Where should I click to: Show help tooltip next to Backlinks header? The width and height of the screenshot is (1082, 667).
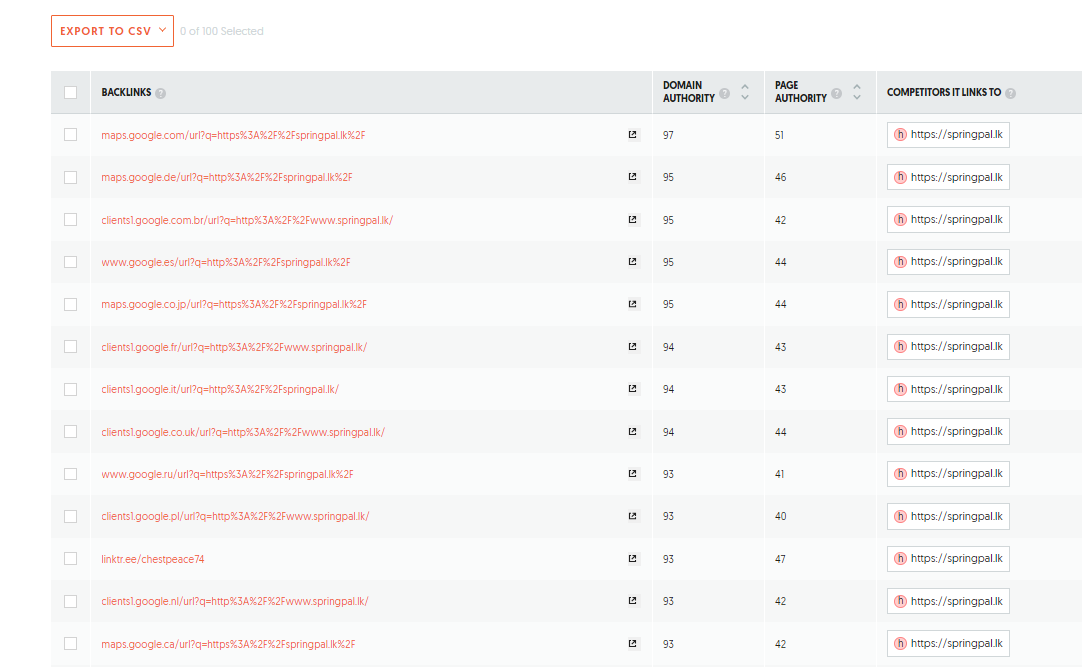coord(160,93)
